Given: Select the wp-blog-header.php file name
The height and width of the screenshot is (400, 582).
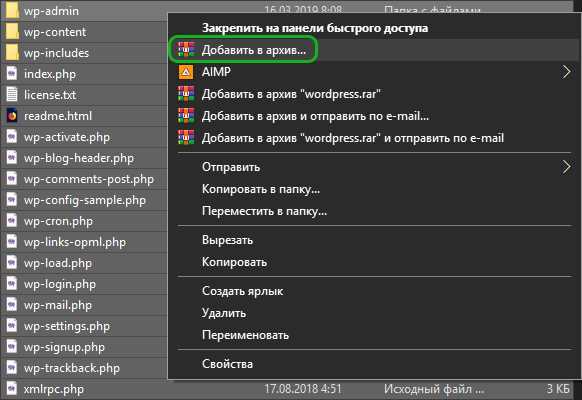Looking at the screenshot, I should [x=79, y=158].
